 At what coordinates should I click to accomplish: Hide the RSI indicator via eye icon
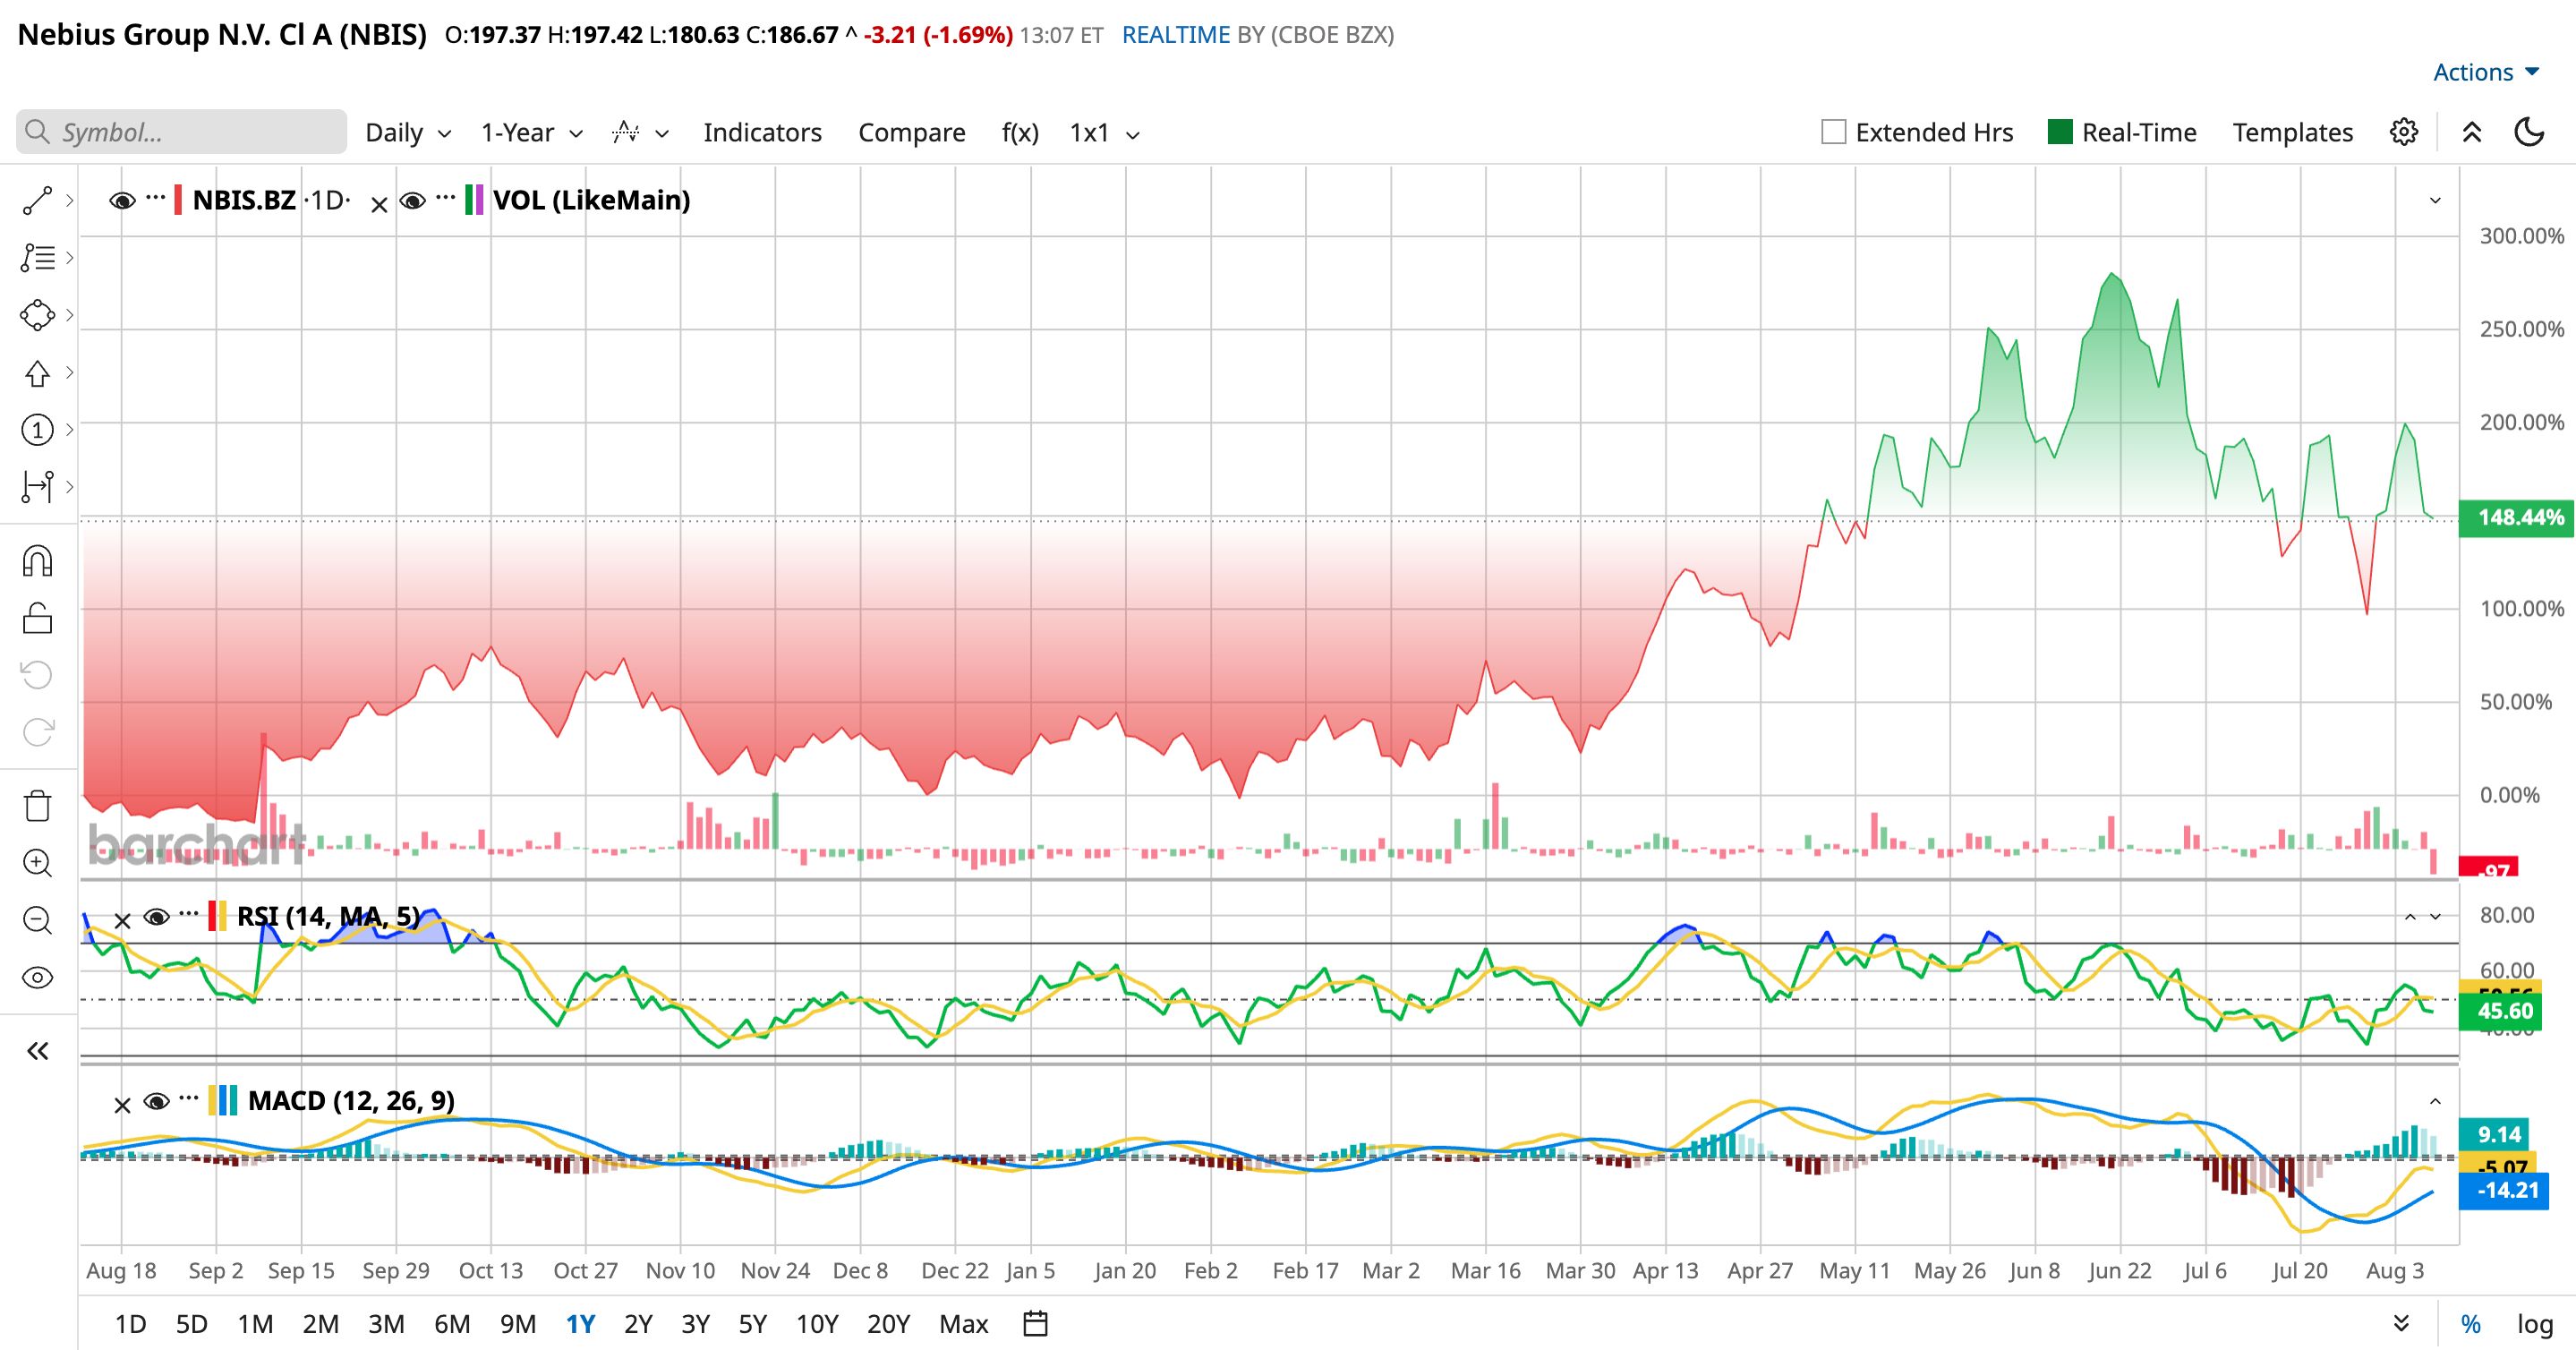pos(157,917)
